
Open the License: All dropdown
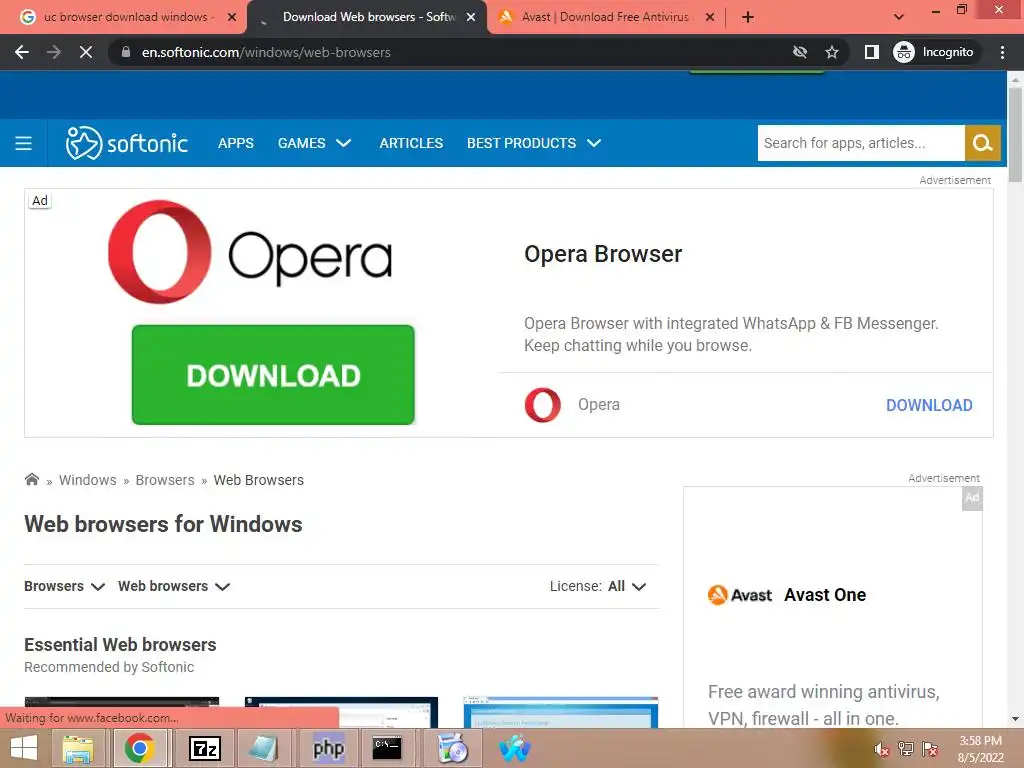coord(598,586)
